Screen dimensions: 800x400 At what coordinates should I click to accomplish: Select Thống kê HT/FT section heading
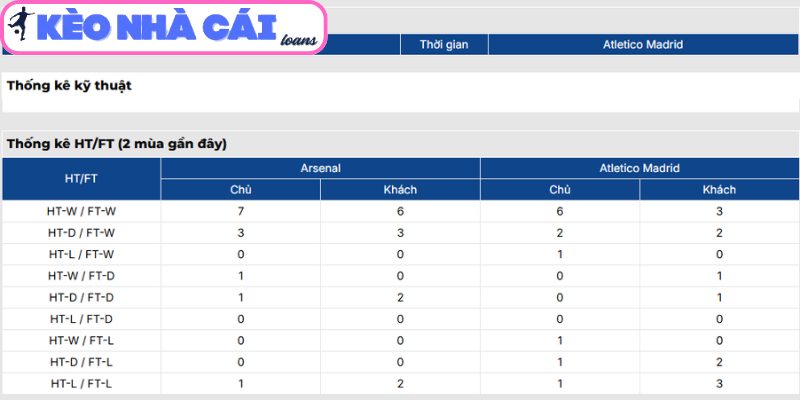[x=116, y=144]
